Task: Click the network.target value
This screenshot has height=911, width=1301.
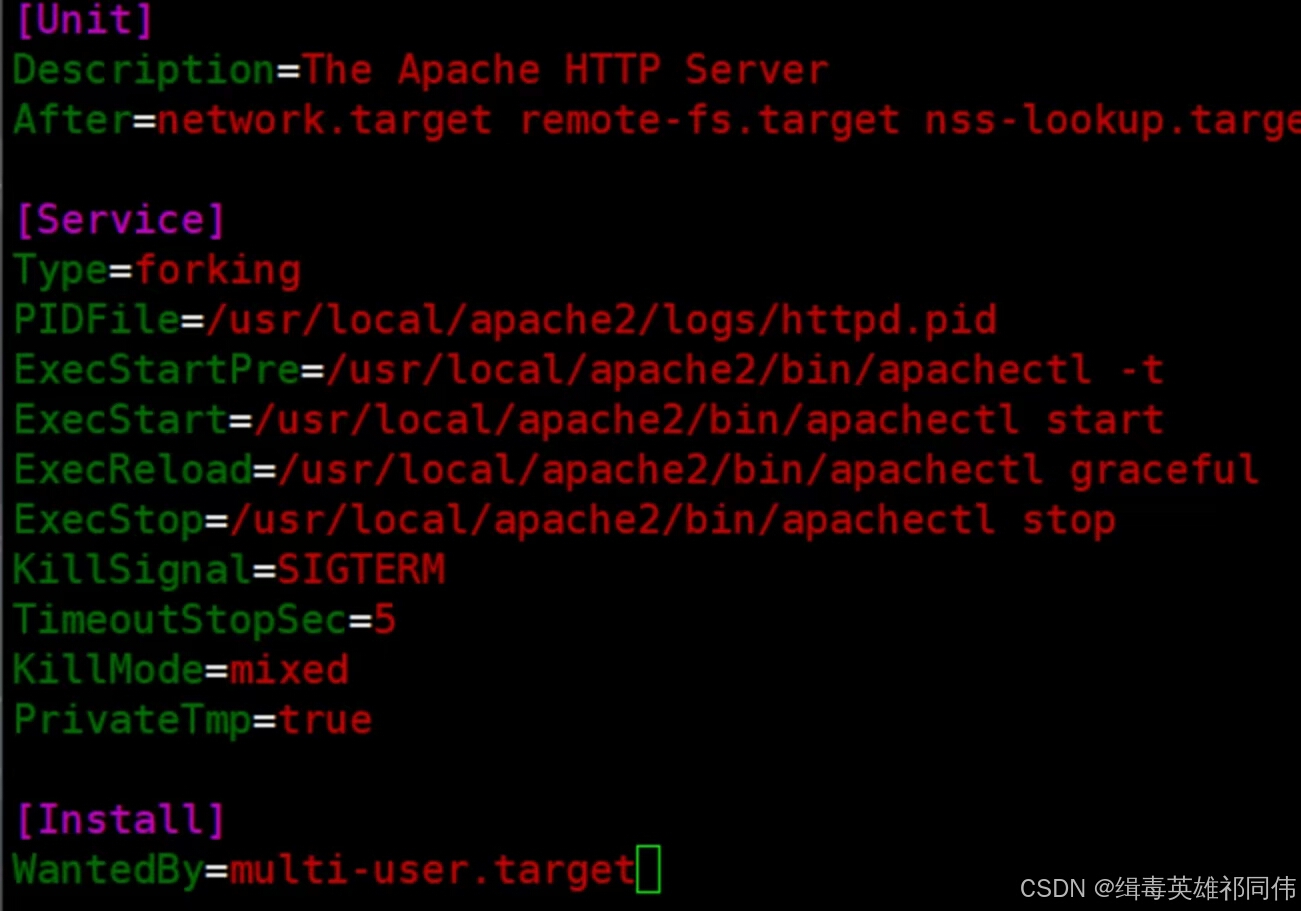Action: coord(325,121)
